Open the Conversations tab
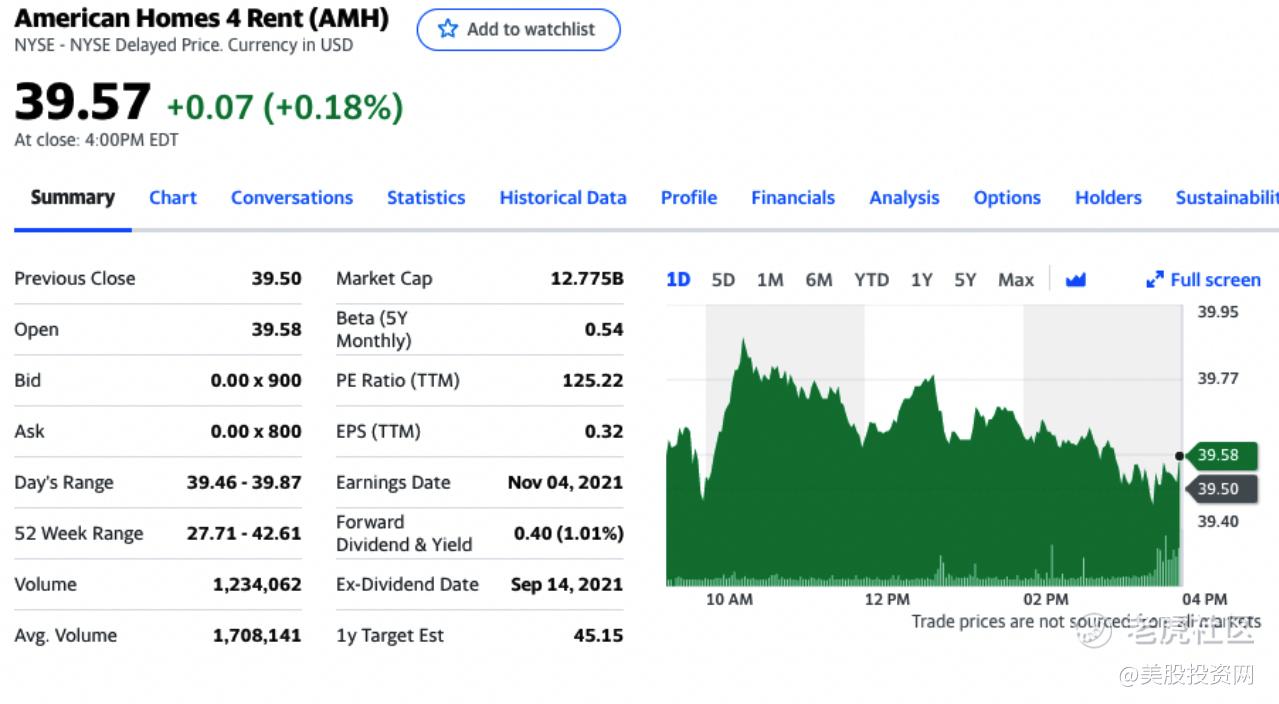 (x=292, y=197)
